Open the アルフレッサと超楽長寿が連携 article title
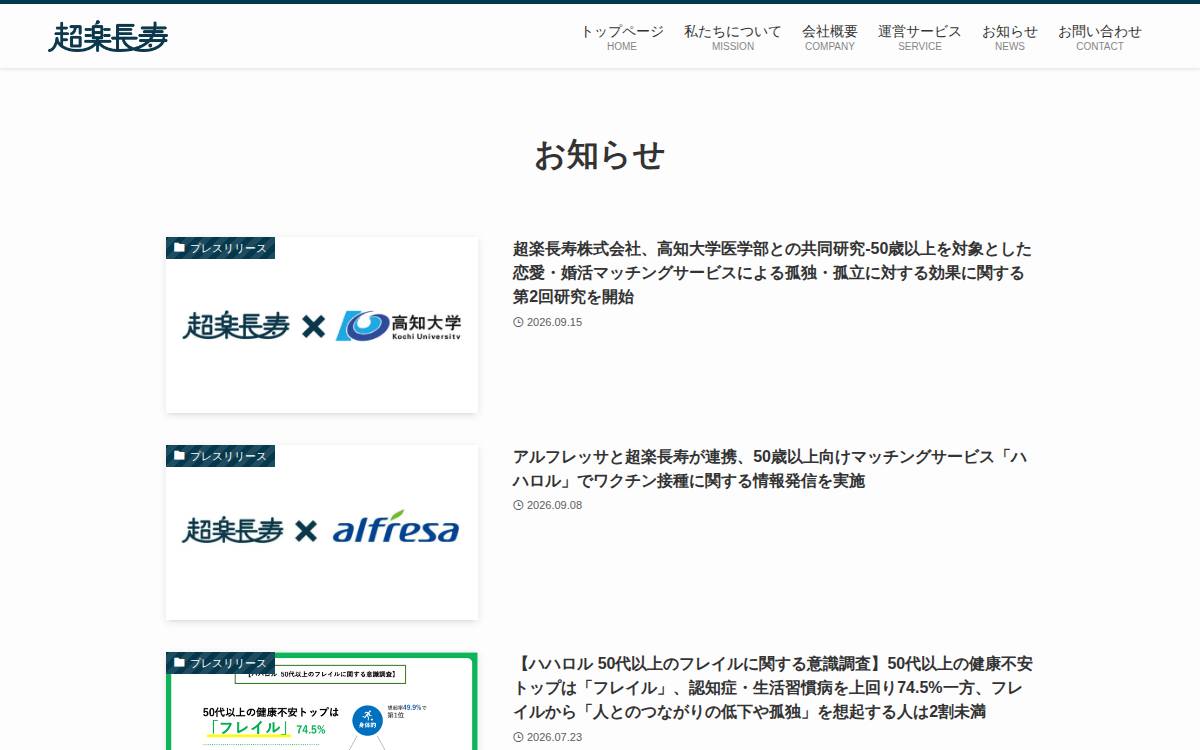1200x750 pixels. [770, 469]
